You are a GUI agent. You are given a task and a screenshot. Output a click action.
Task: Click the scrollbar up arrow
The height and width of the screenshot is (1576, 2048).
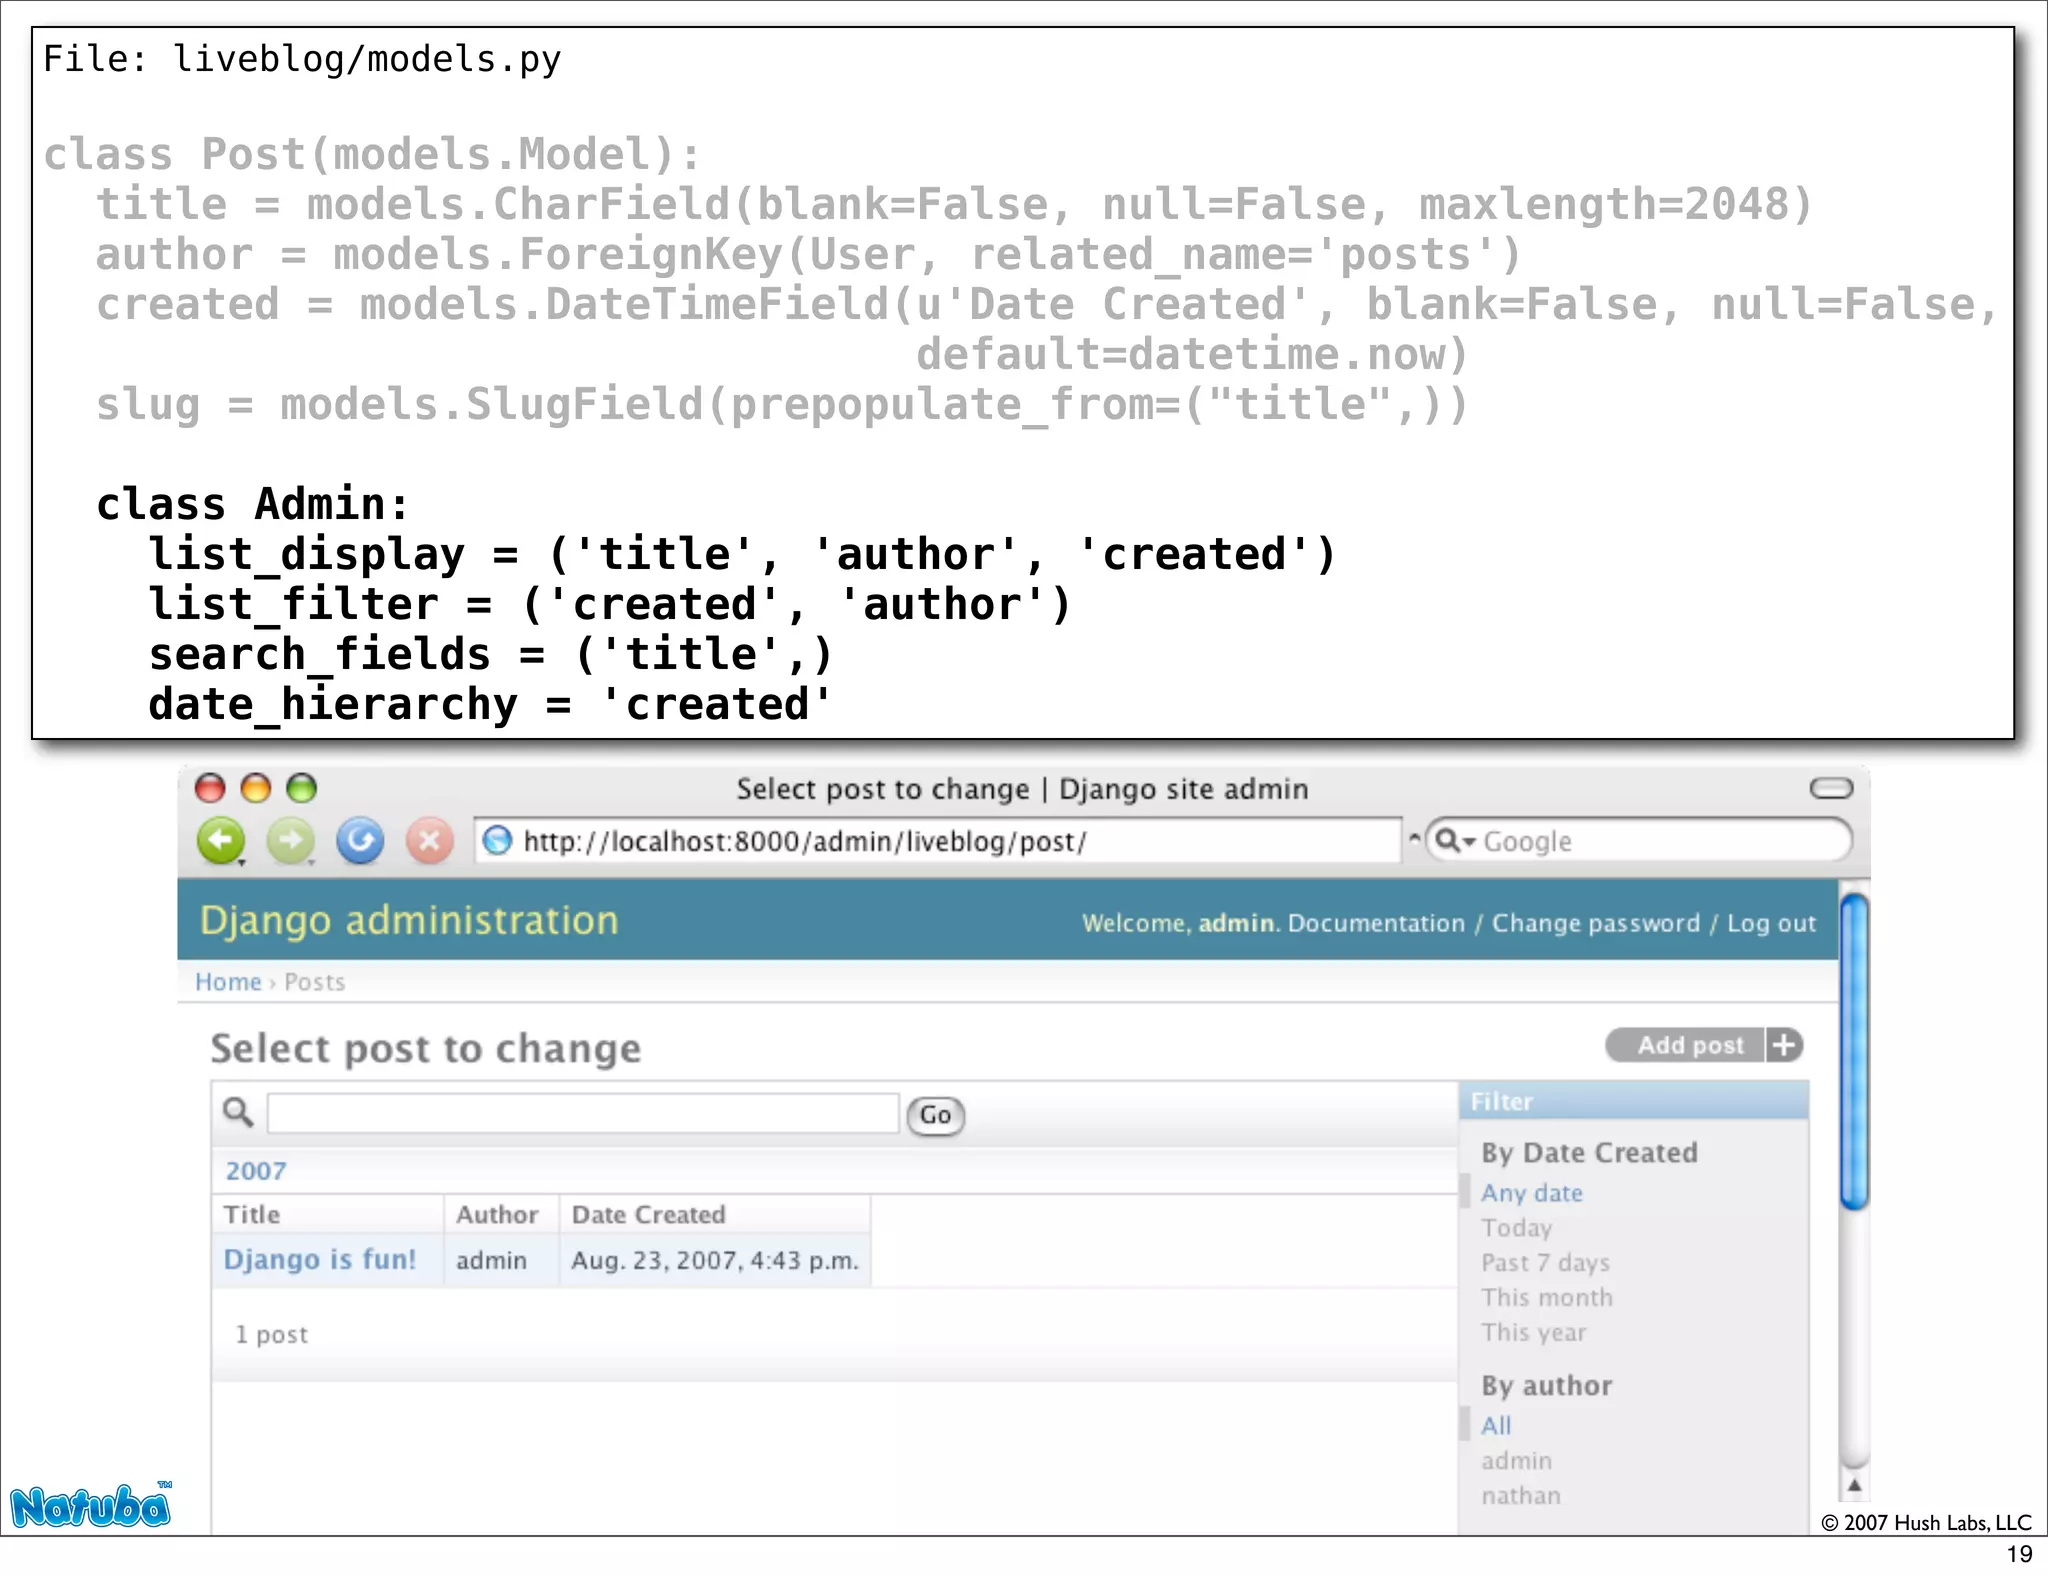point(1854,1485)
